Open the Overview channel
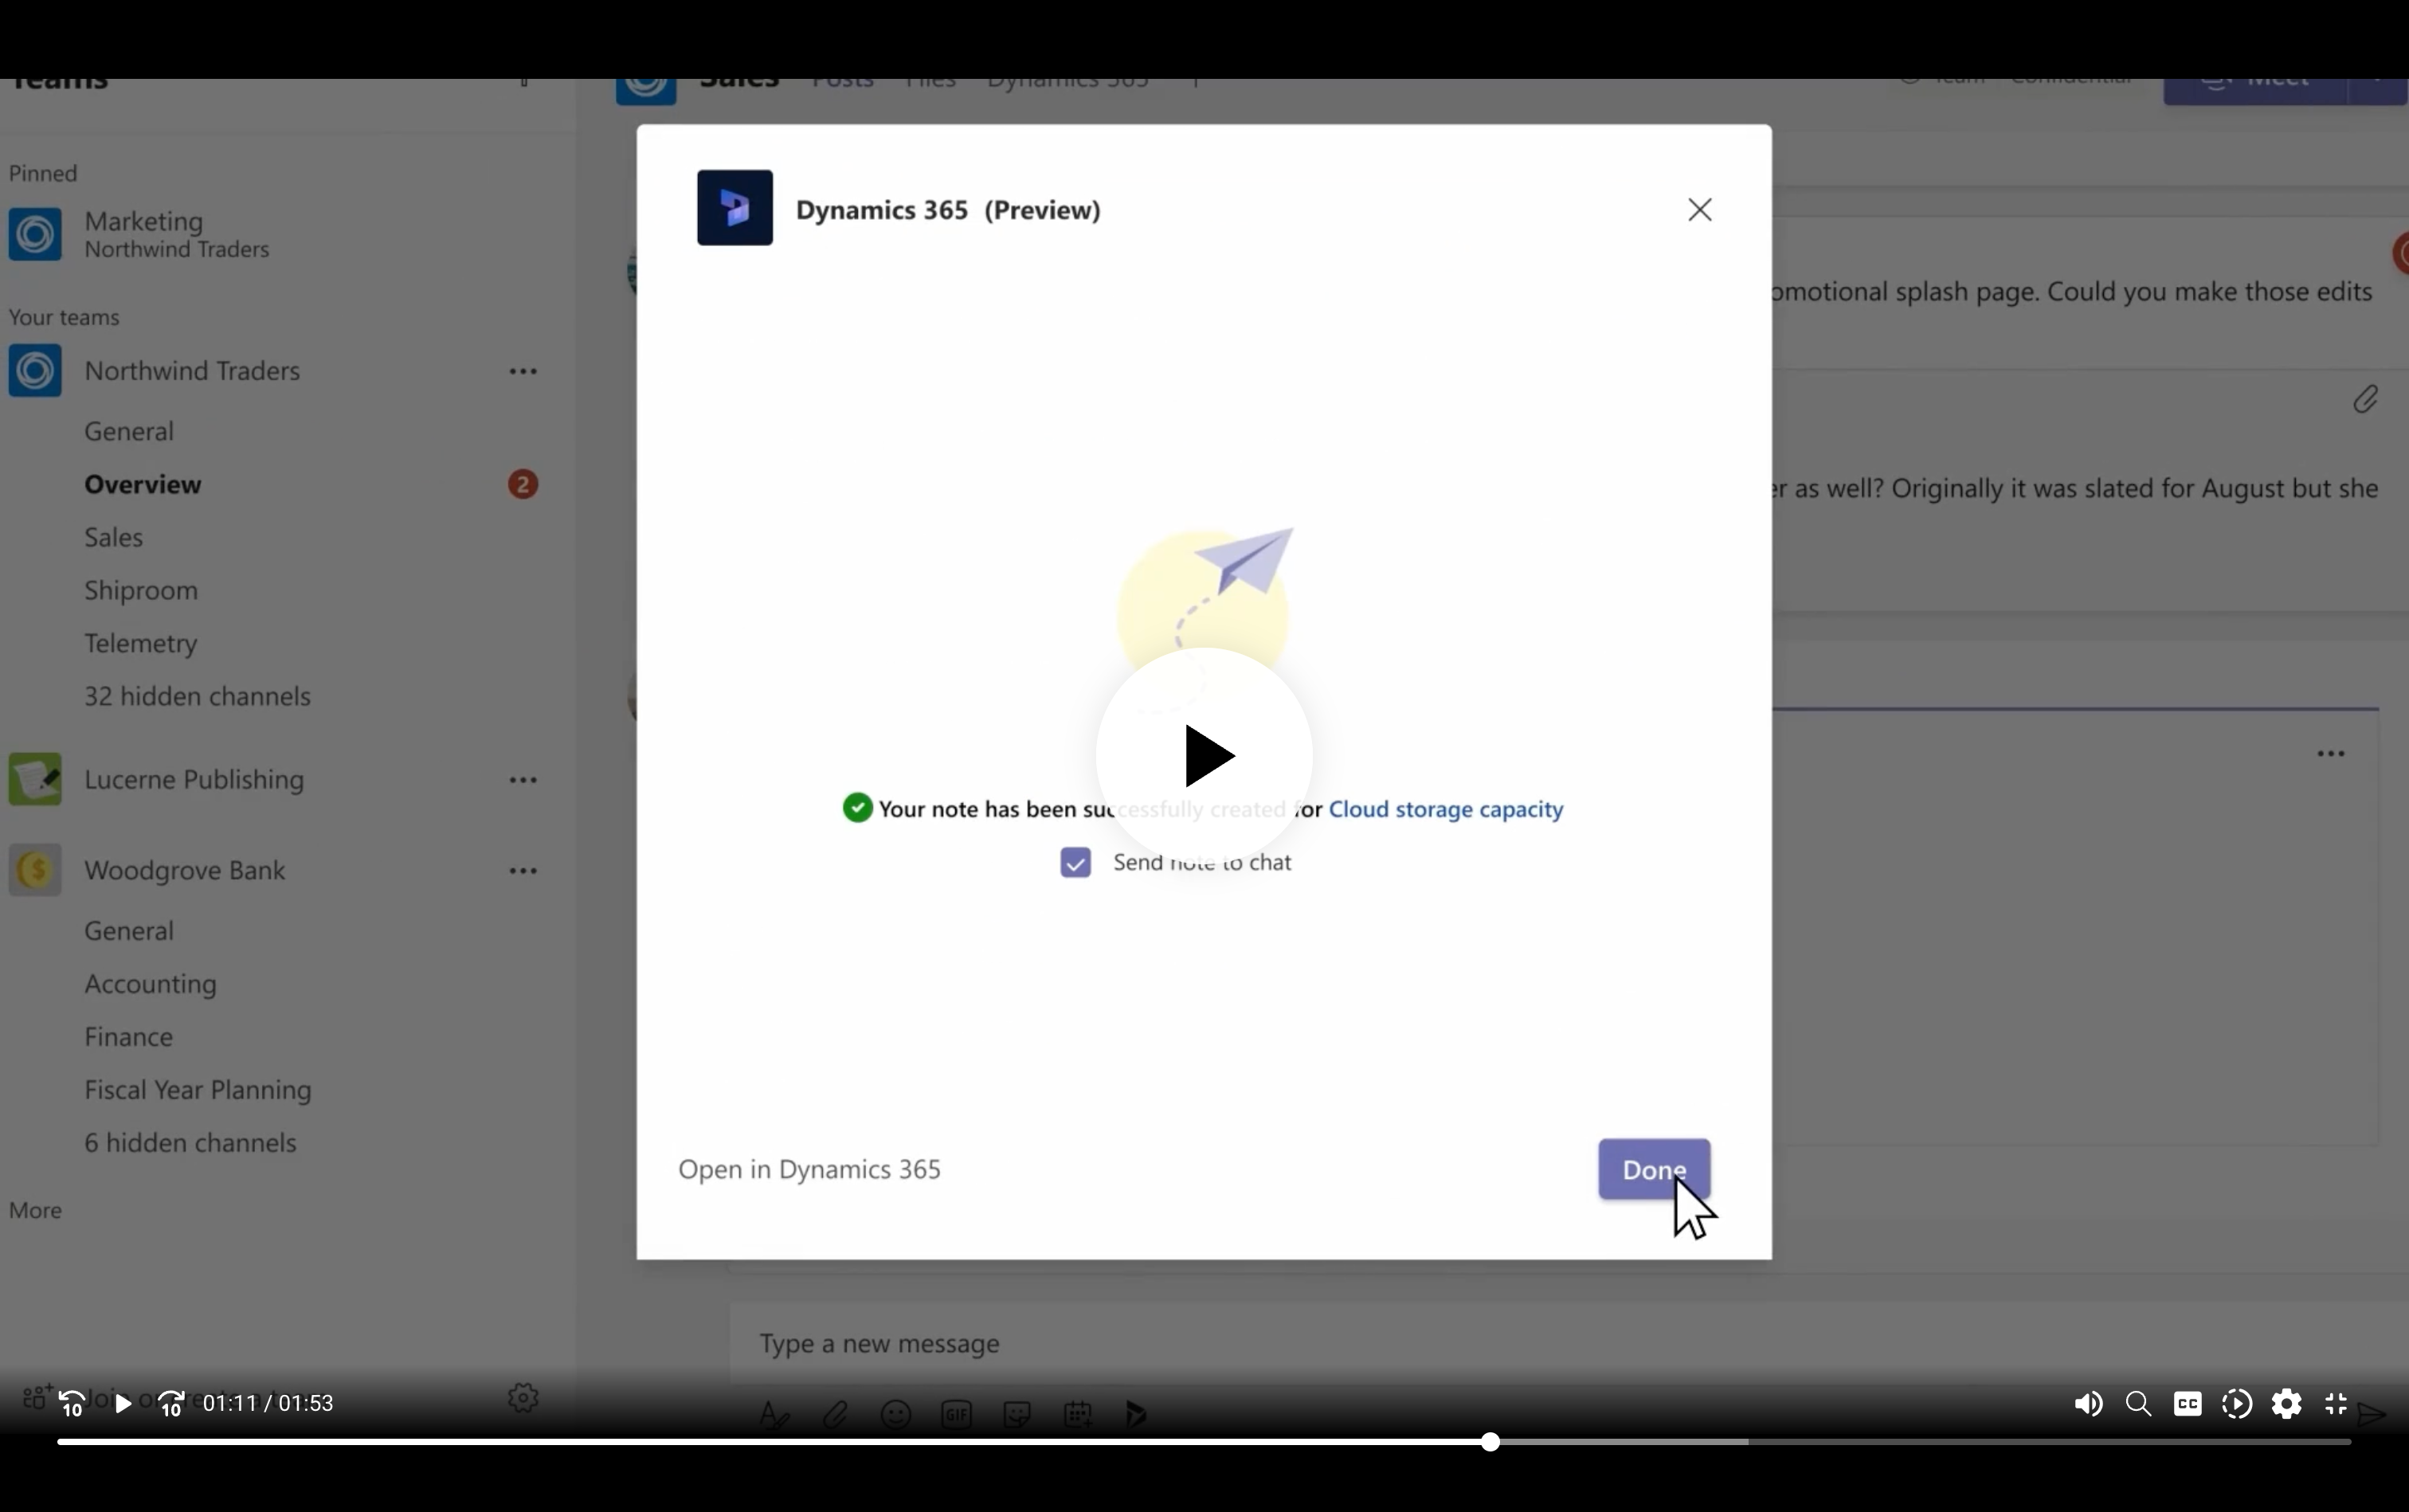 pyautogui.click(x=143, y=484)
